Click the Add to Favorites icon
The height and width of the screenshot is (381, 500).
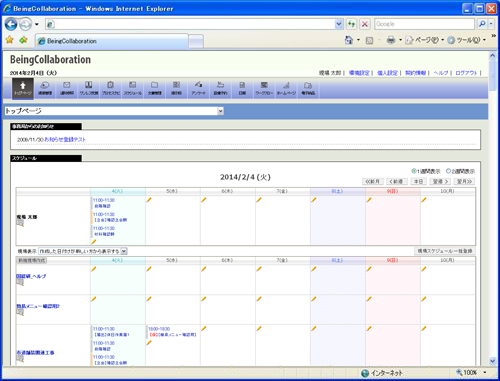[x=23, y=40]
